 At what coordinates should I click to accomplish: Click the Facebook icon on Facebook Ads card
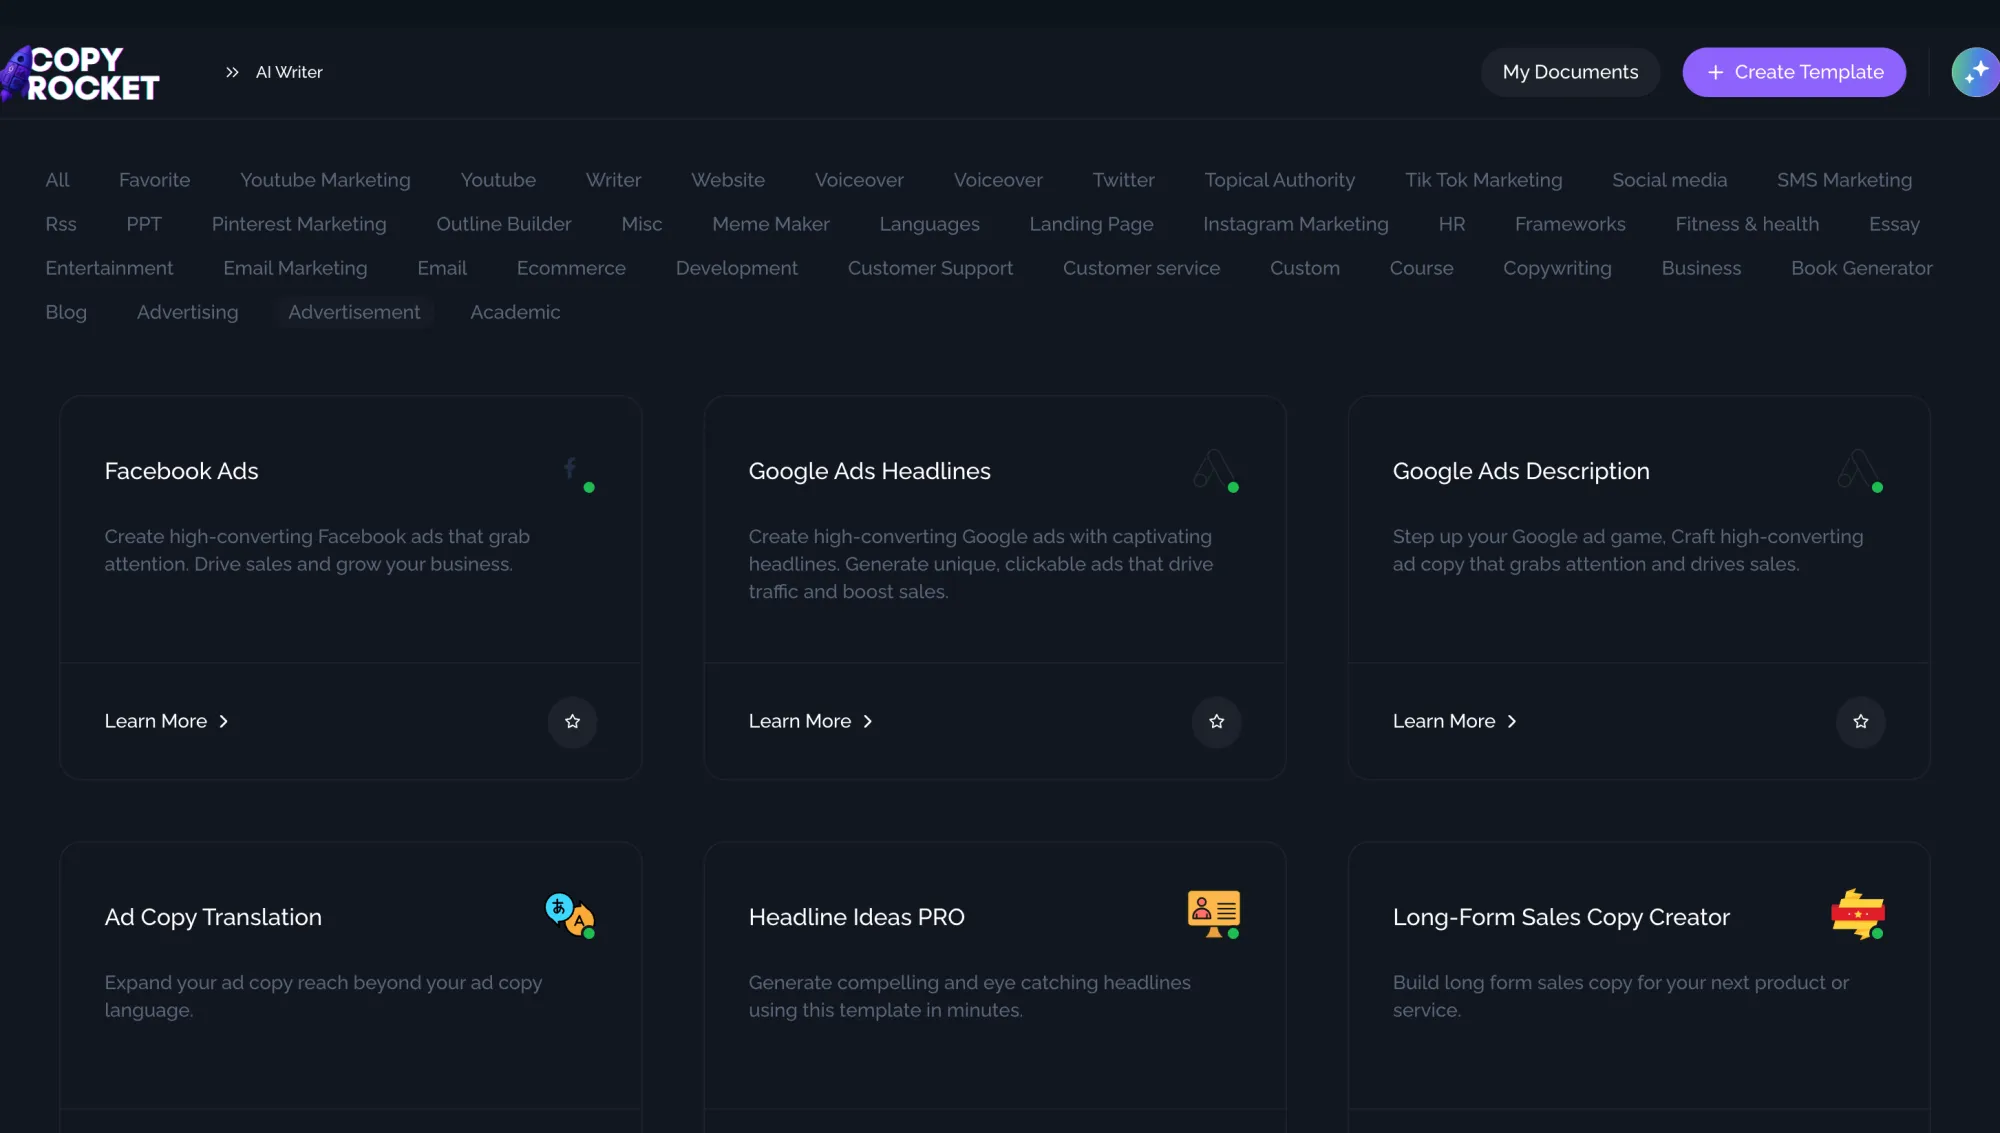pos(570,468)
